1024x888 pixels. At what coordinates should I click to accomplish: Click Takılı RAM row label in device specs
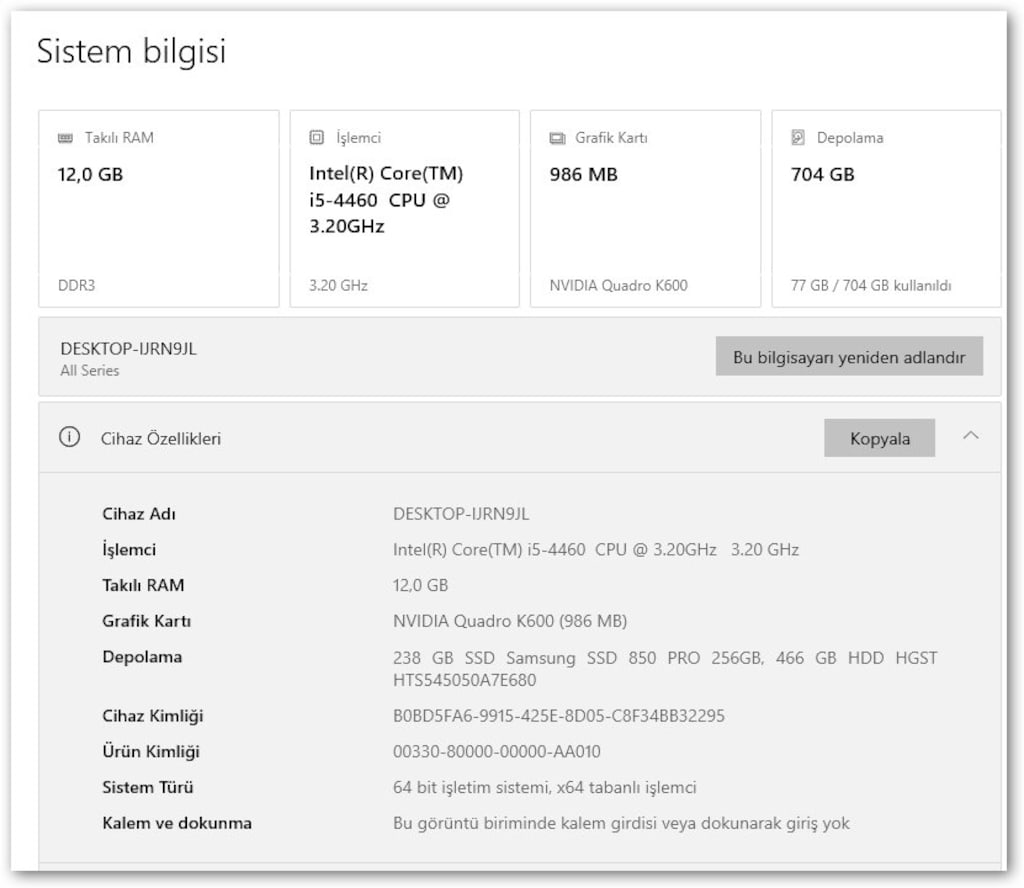pos(143,585)
